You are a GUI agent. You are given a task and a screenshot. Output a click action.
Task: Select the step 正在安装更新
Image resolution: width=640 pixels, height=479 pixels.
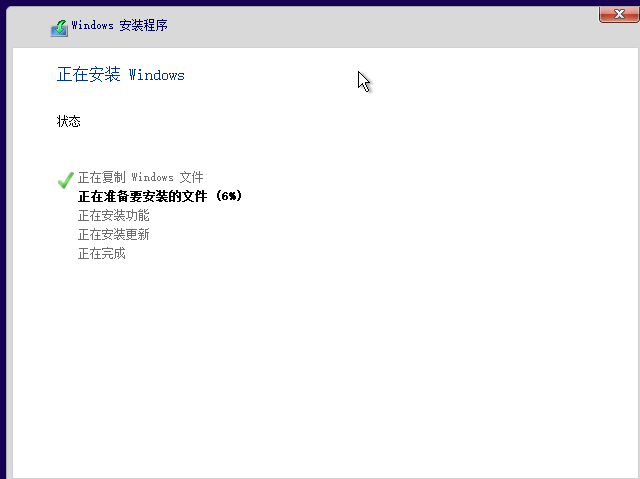click(x=113, y=235)
